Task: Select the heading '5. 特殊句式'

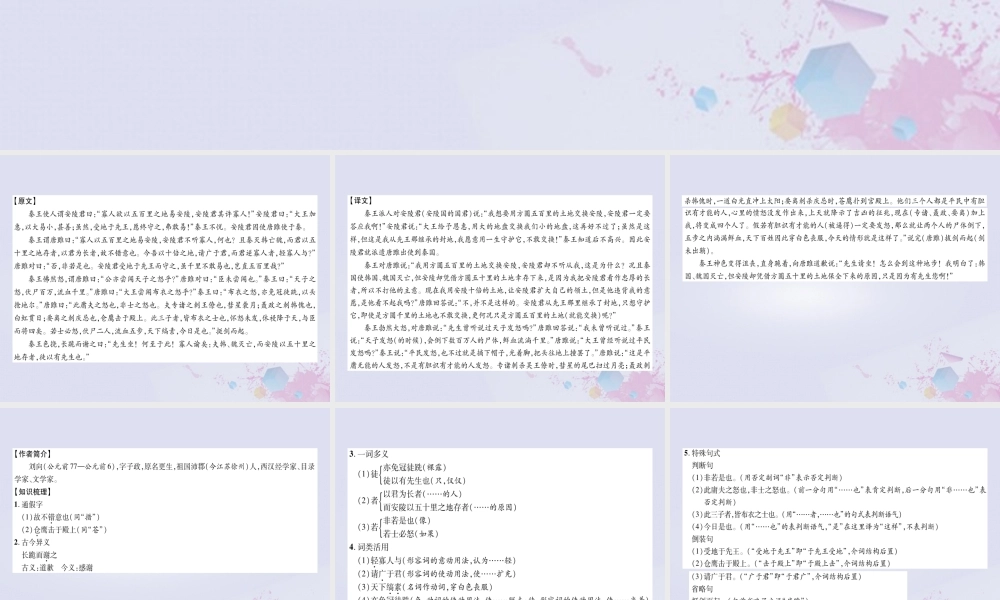Action: (702, 453)
